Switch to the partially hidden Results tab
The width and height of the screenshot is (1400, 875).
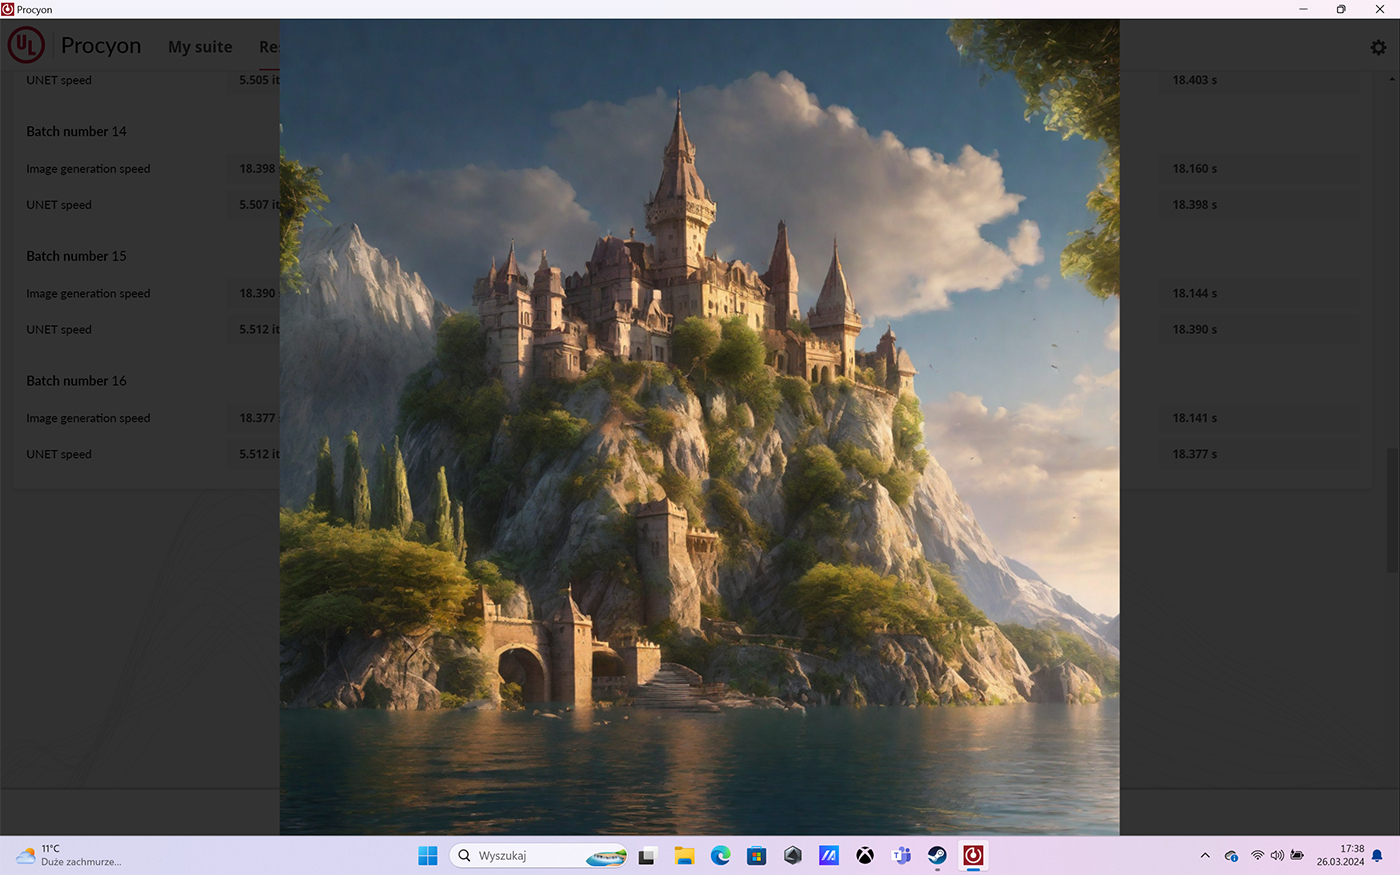pyautogui.click(x=269, y=47)
